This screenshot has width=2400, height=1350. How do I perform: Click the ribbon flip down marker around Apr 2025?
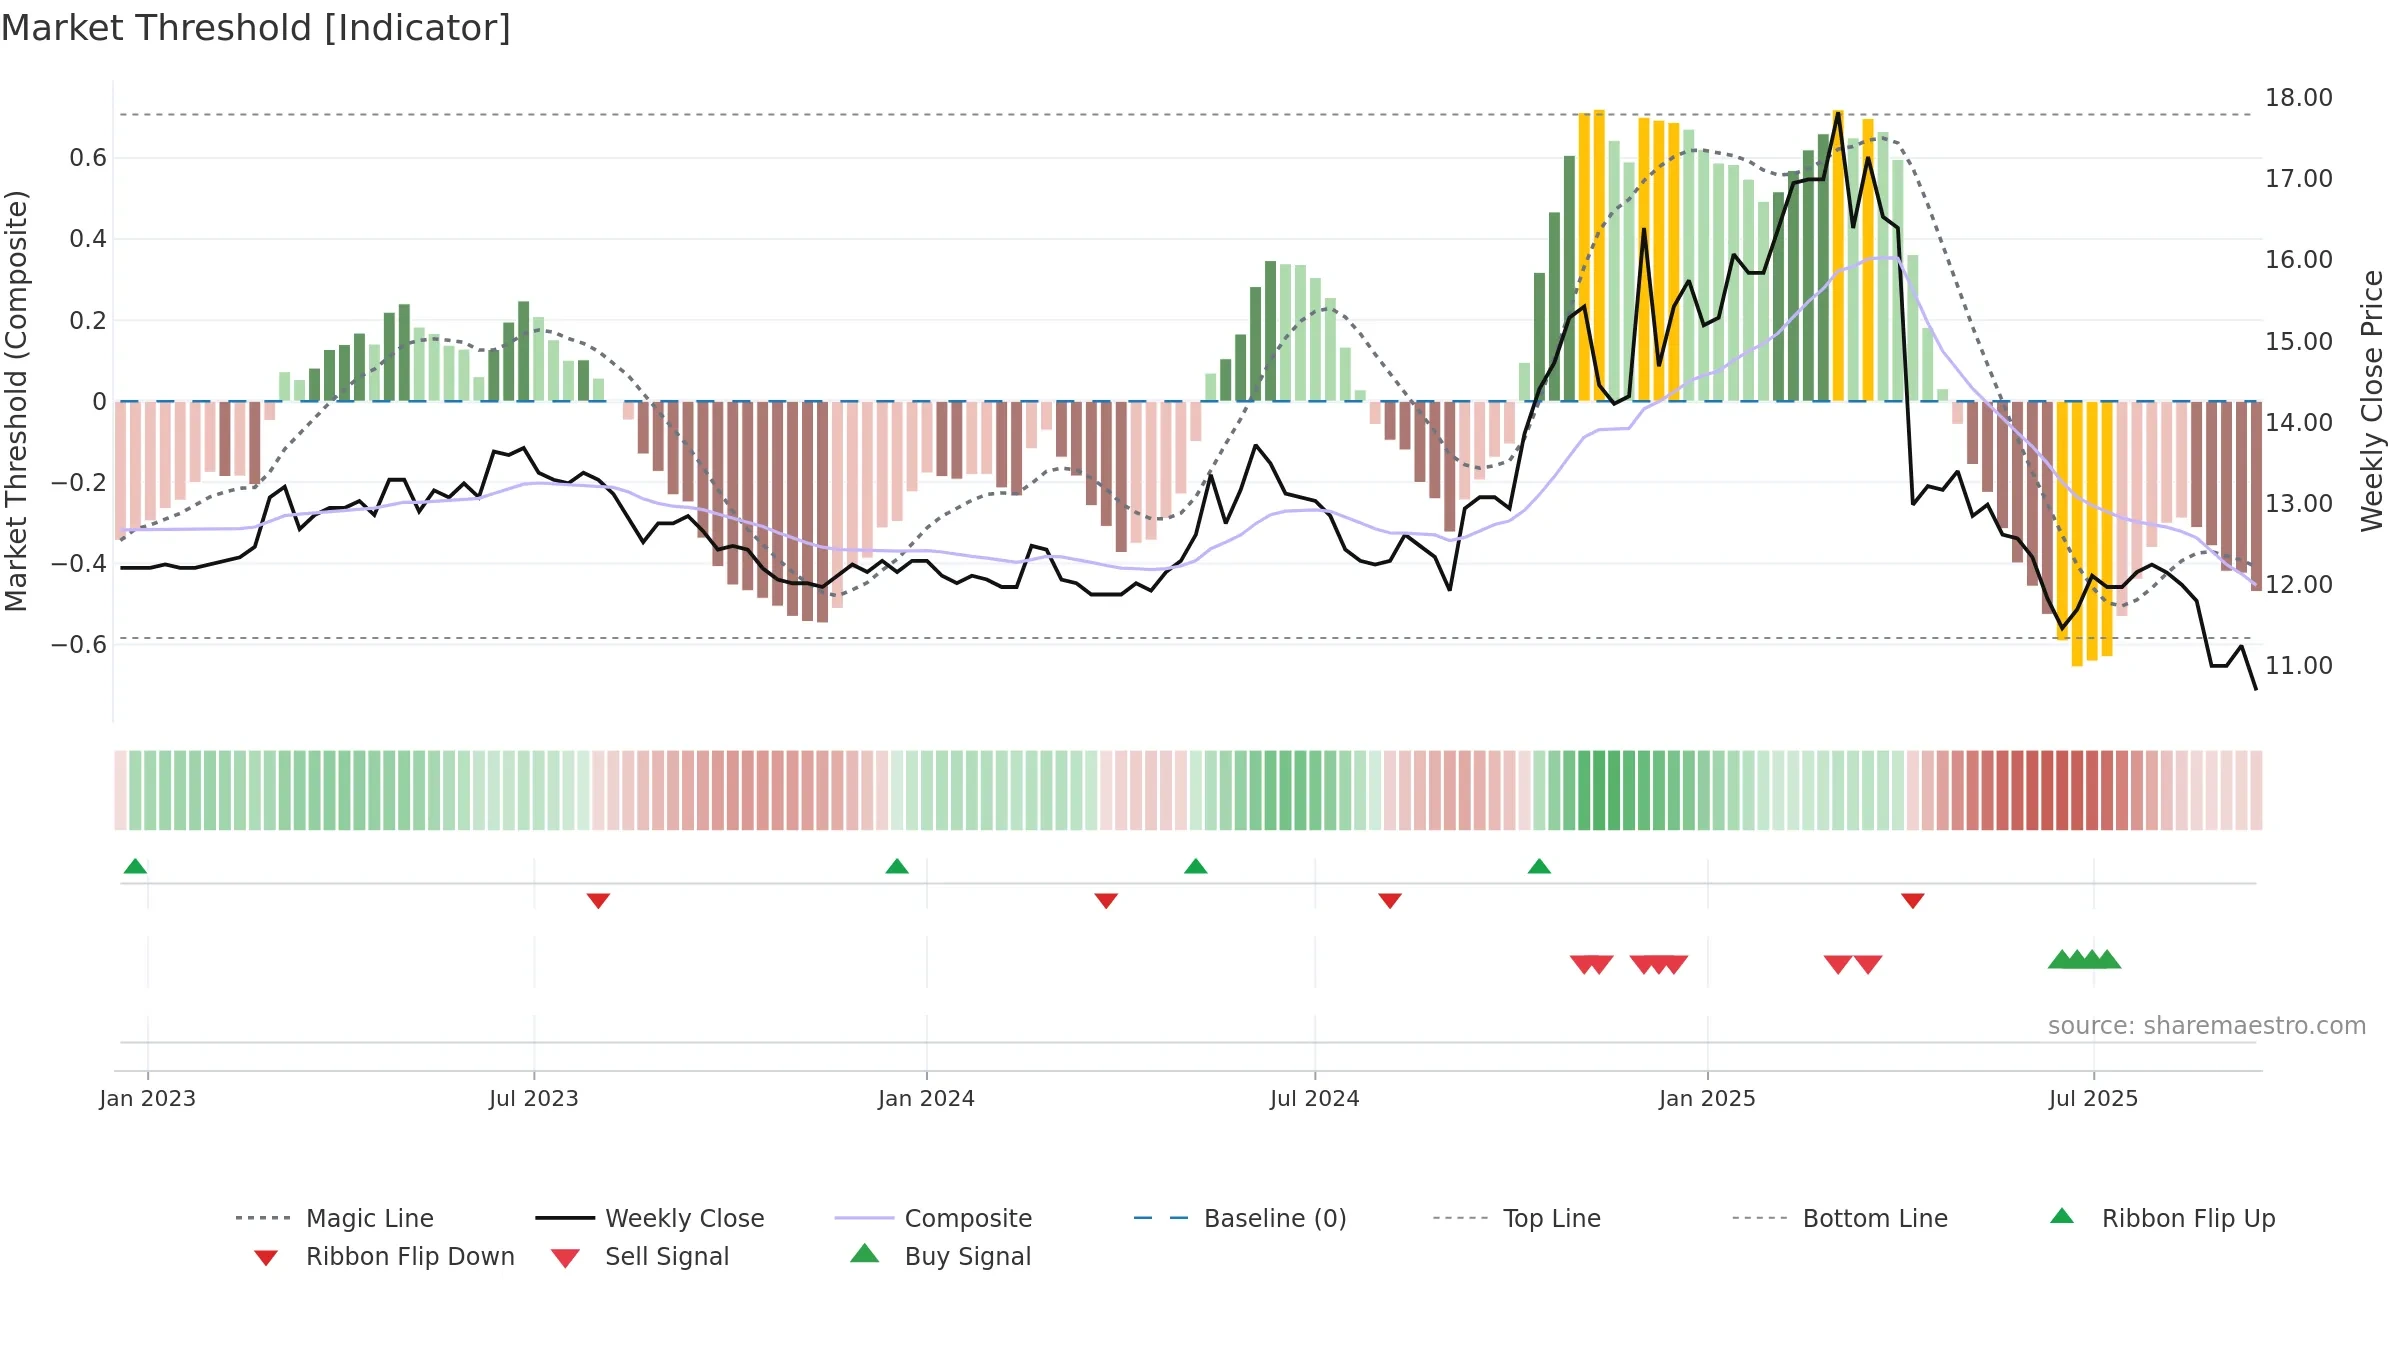point(1913,901)
